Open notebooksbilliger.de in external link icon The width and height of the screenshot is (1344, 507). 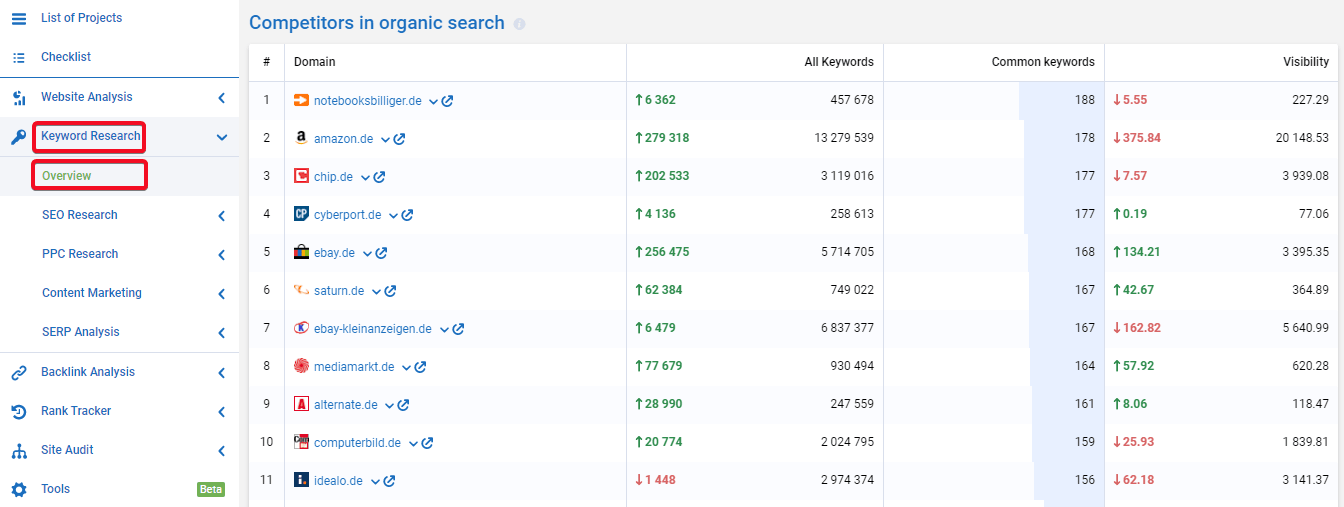pyautogui.click(x=448, y=101)
